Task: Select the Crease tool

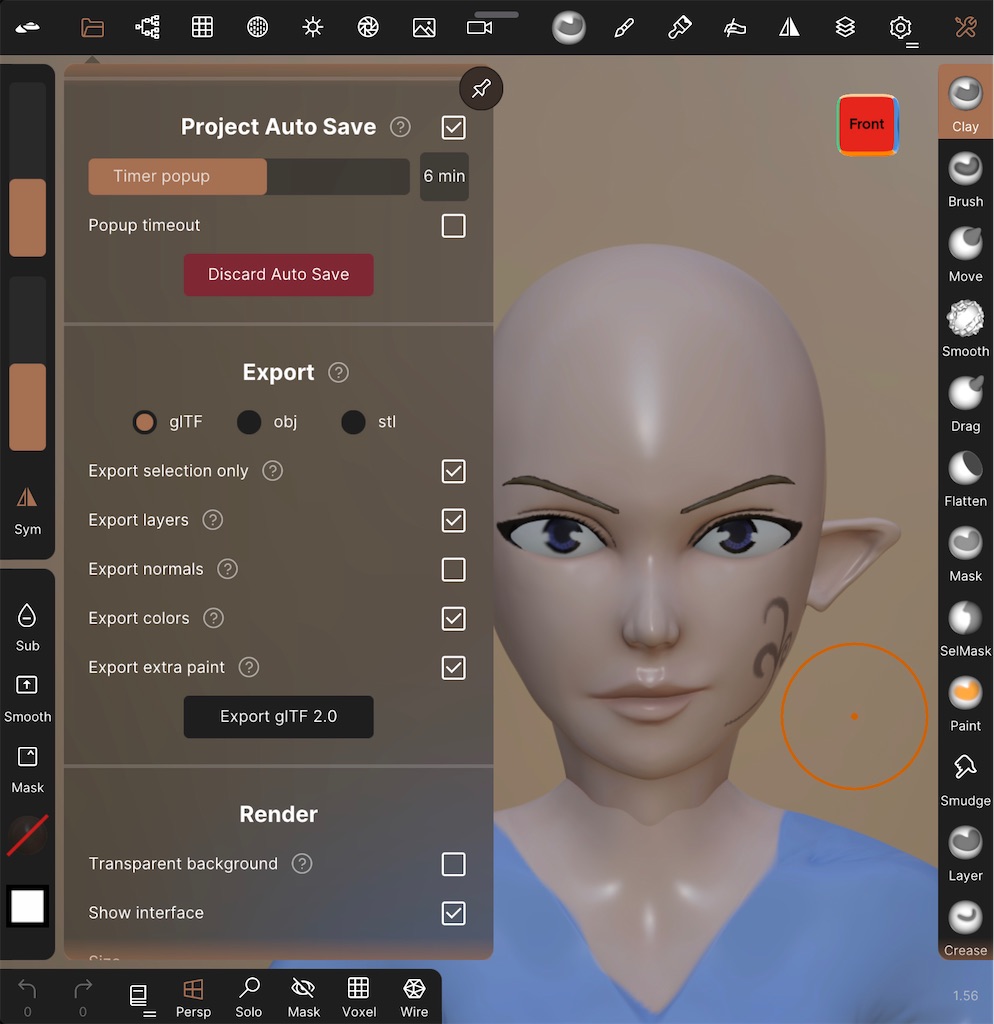Action: 965,928
